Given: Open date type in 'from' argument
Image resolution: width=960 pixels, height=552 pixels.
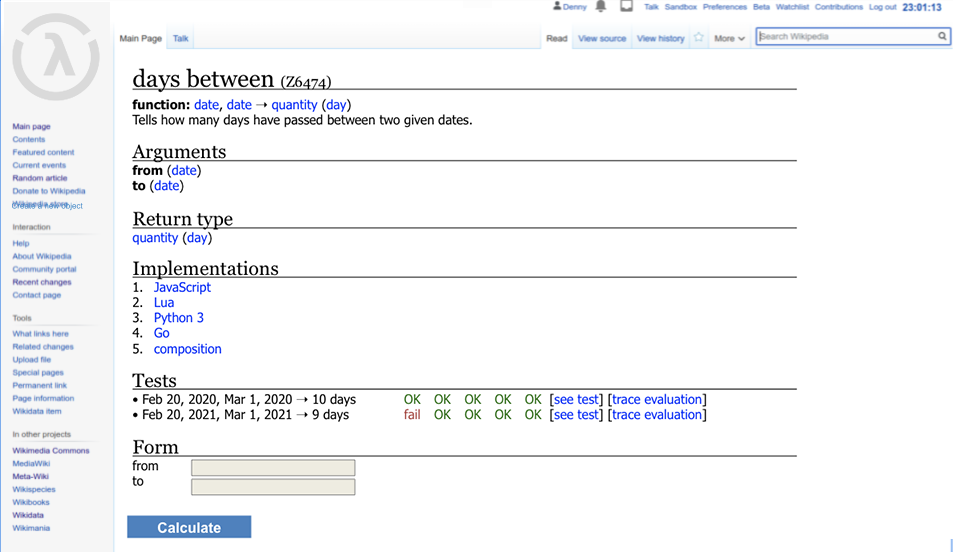Looking at the screenshot, I should click(184, 170).
